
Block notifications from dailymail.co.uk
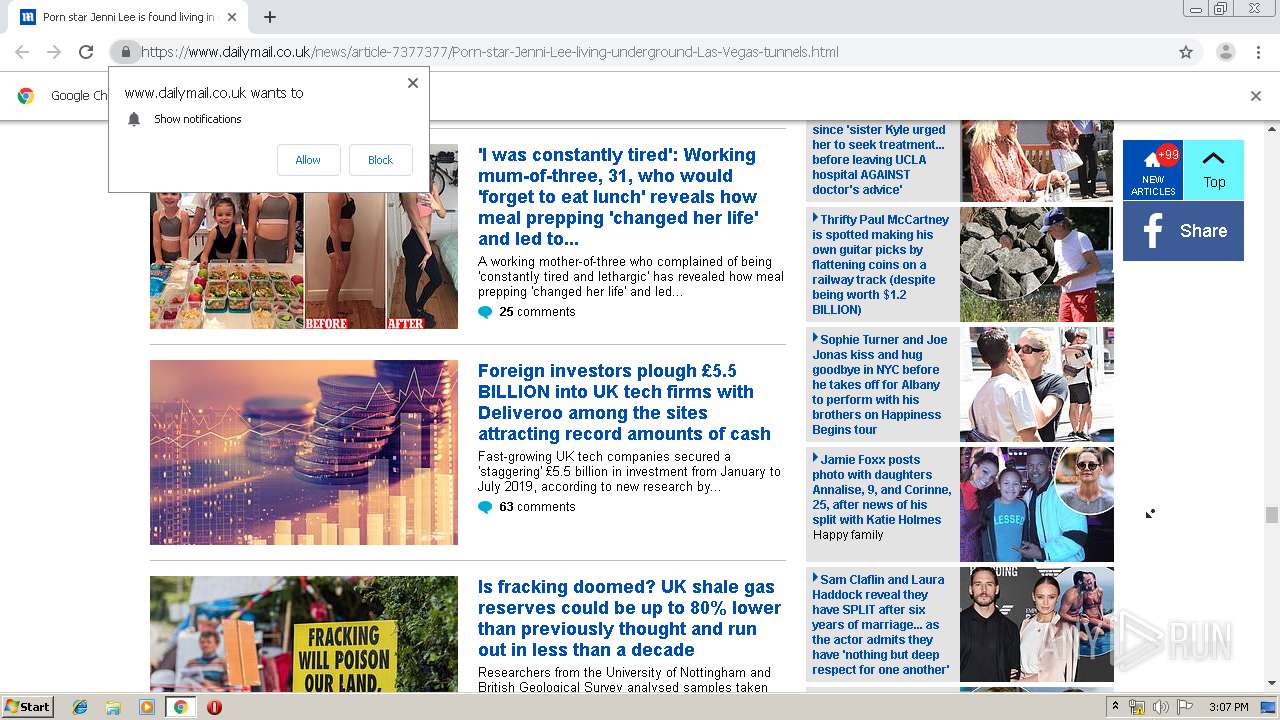tap(380, 160)
